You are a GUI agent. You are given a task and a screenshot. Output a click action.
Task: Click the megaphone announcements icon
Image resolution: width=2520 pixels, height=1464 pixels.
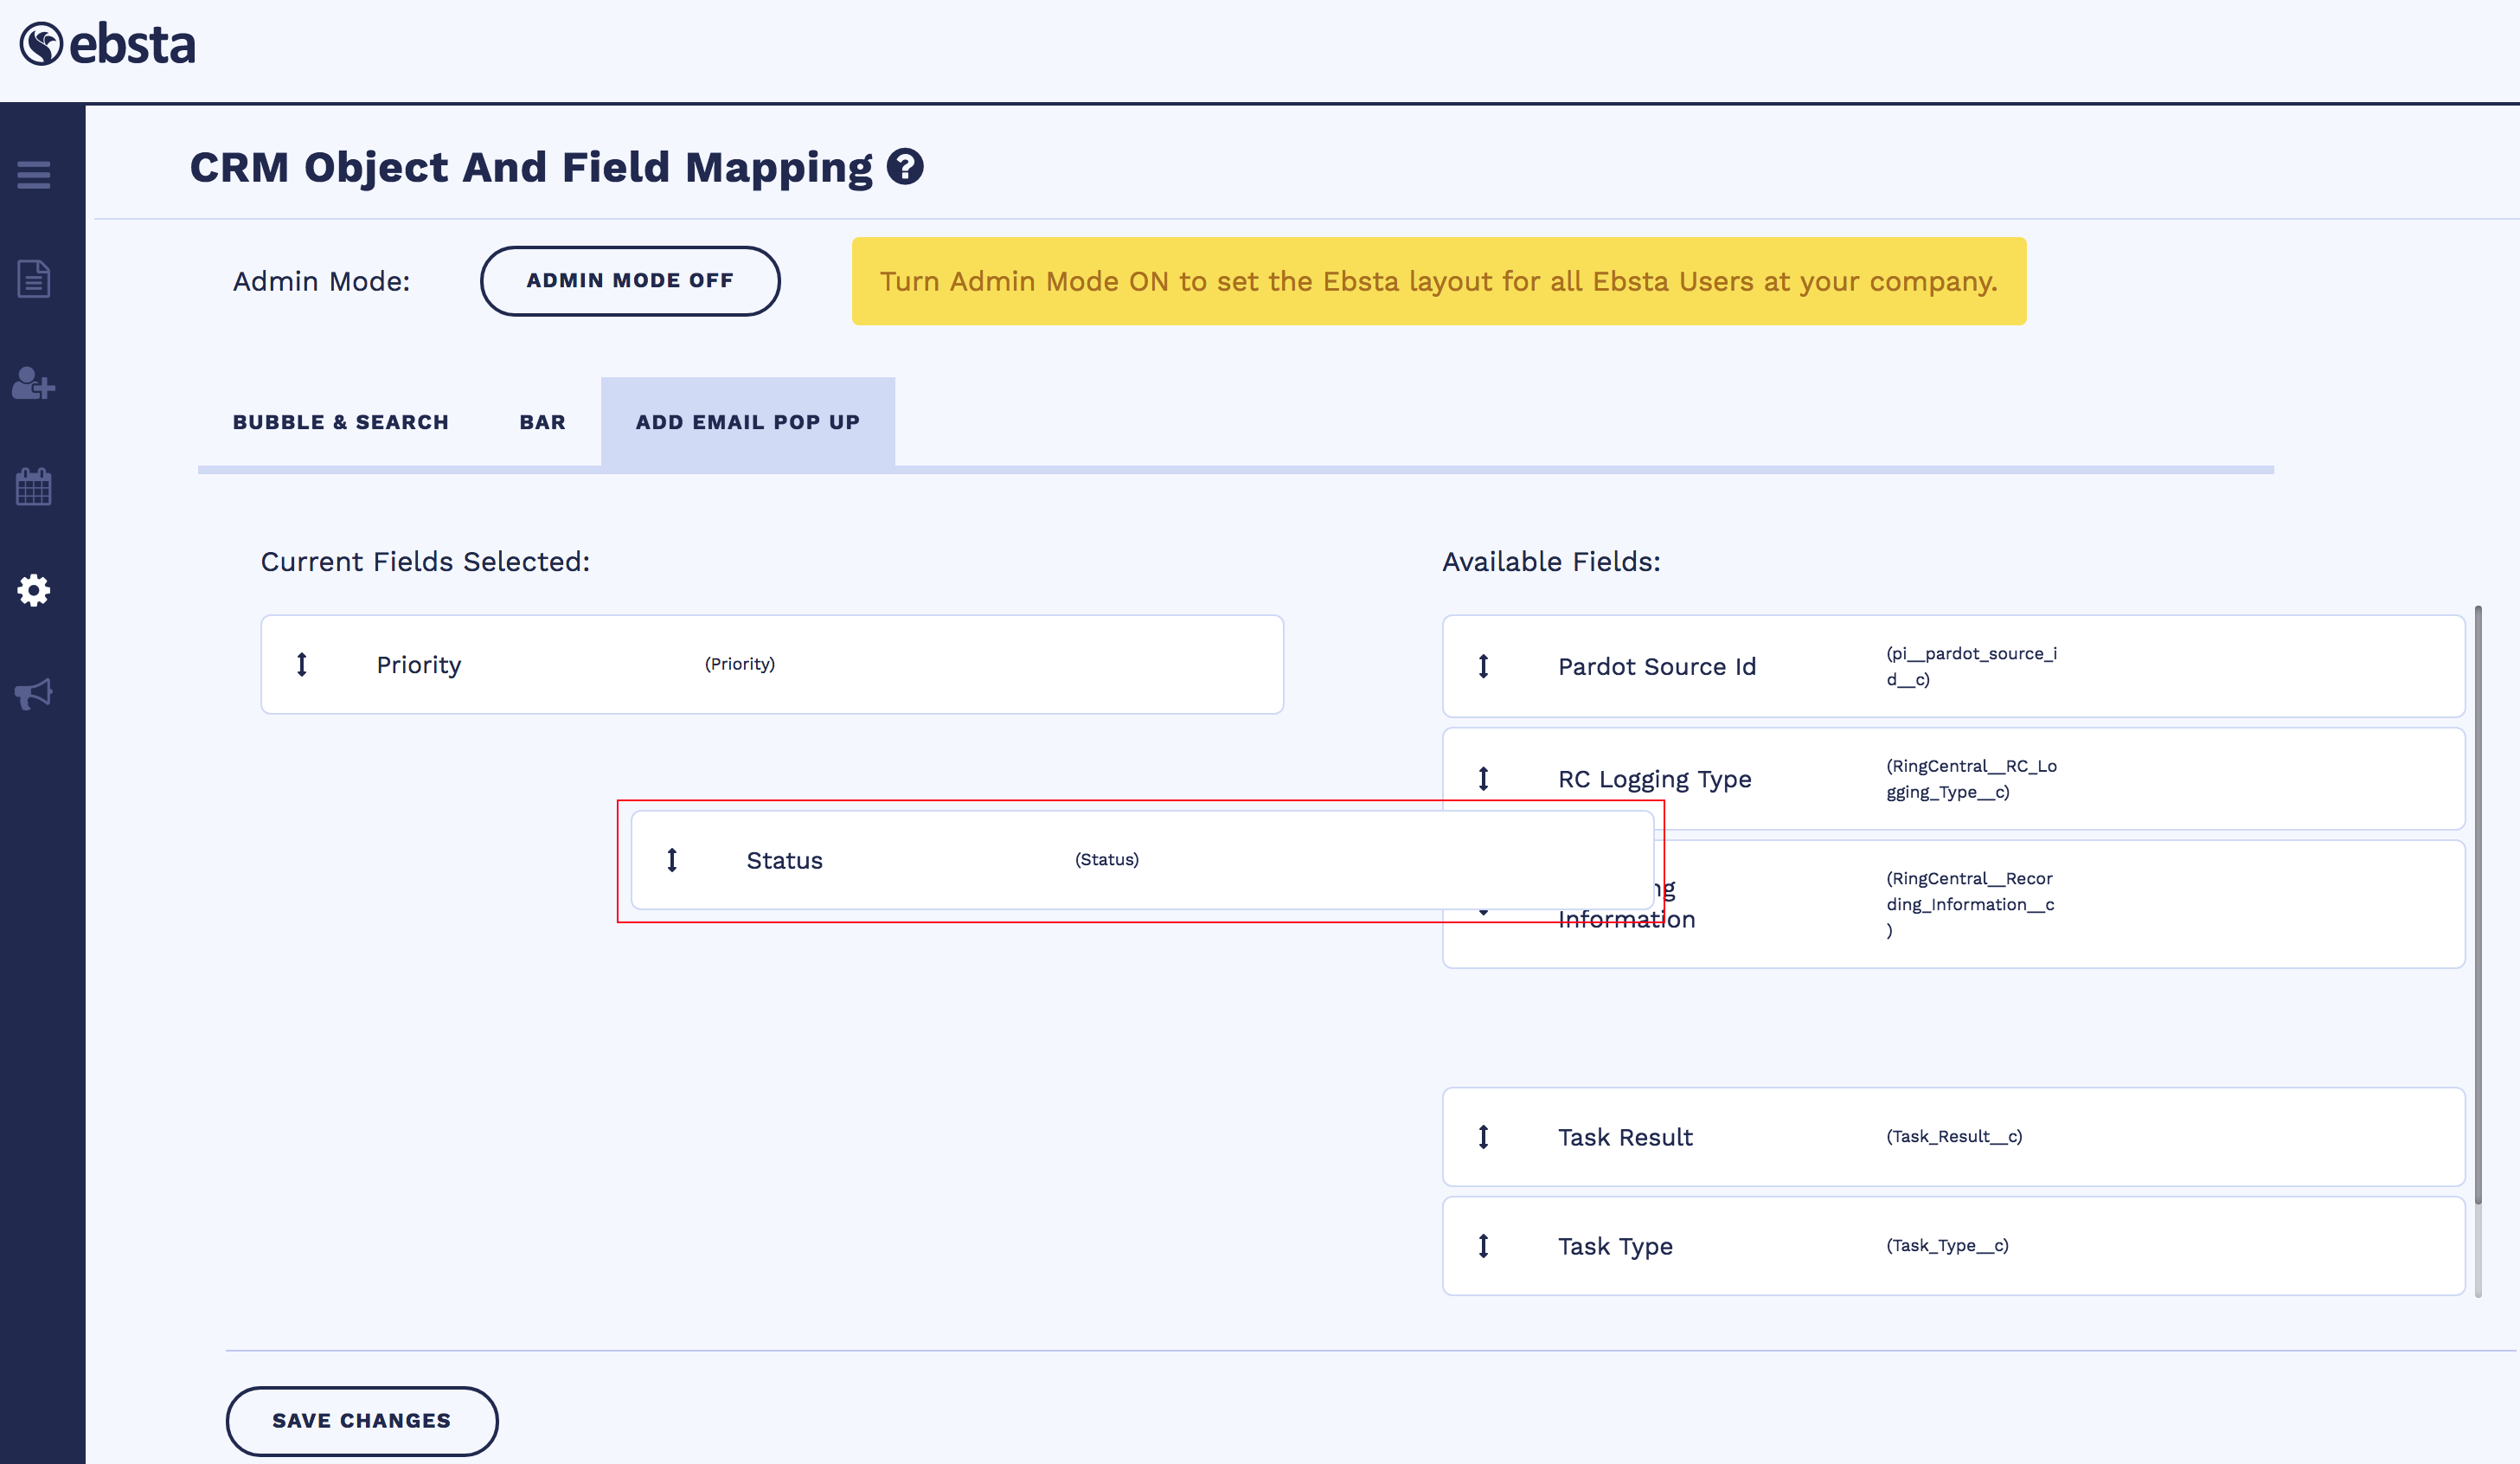[x=34, y=694]
